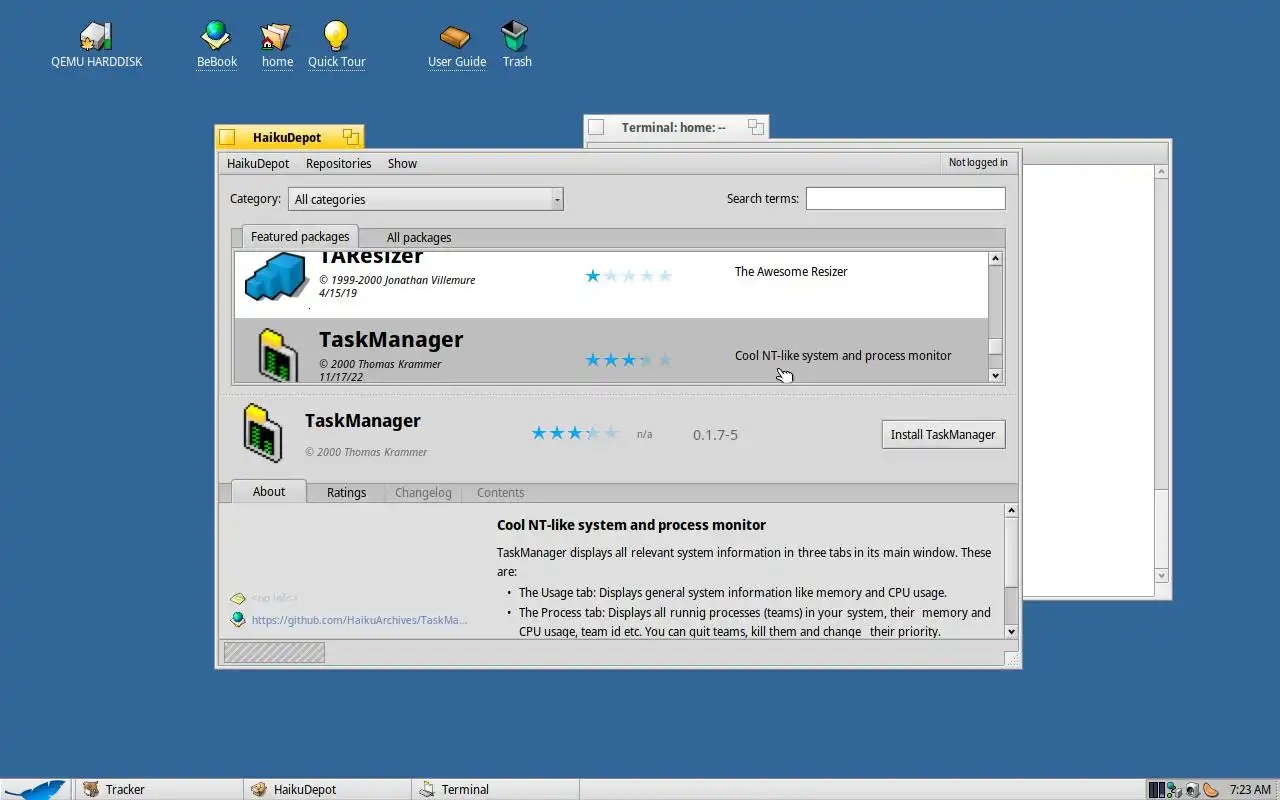Viewport: 1280px width, 800px height.
Task: Click the description pane scrollbar thumb
Action: point(1011,553)
